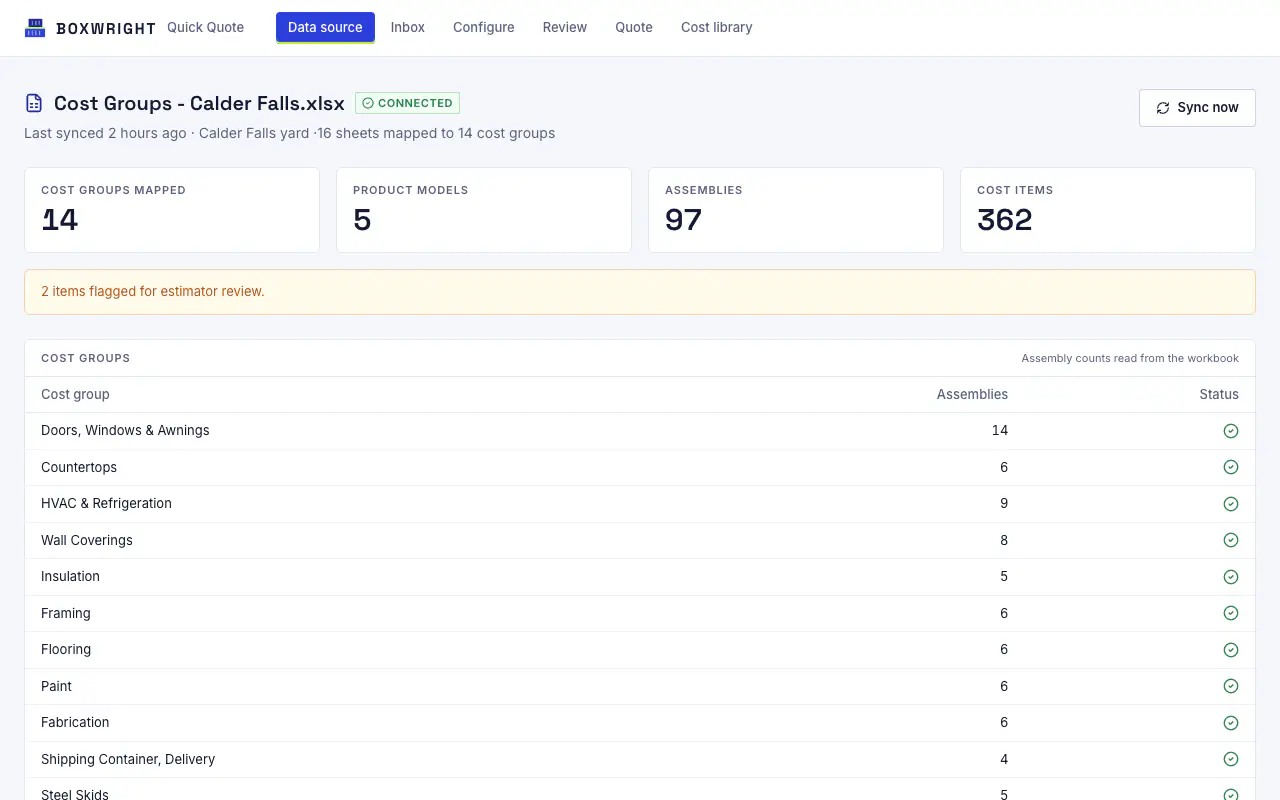Click the refresh icon in Sync now
The width and height of the screenshot is (1280, 800).
[x=1163, y=108]
